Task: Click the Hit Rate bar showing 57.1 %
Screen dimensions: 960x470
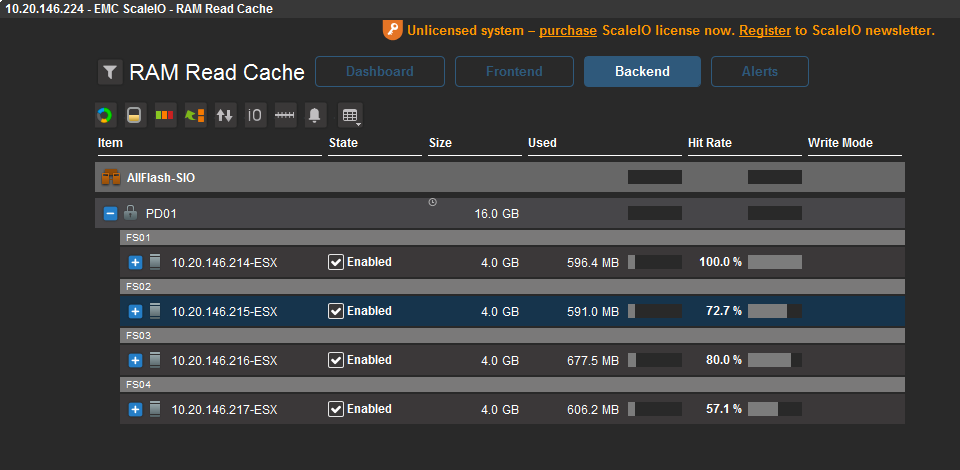Action: [775, 409]
